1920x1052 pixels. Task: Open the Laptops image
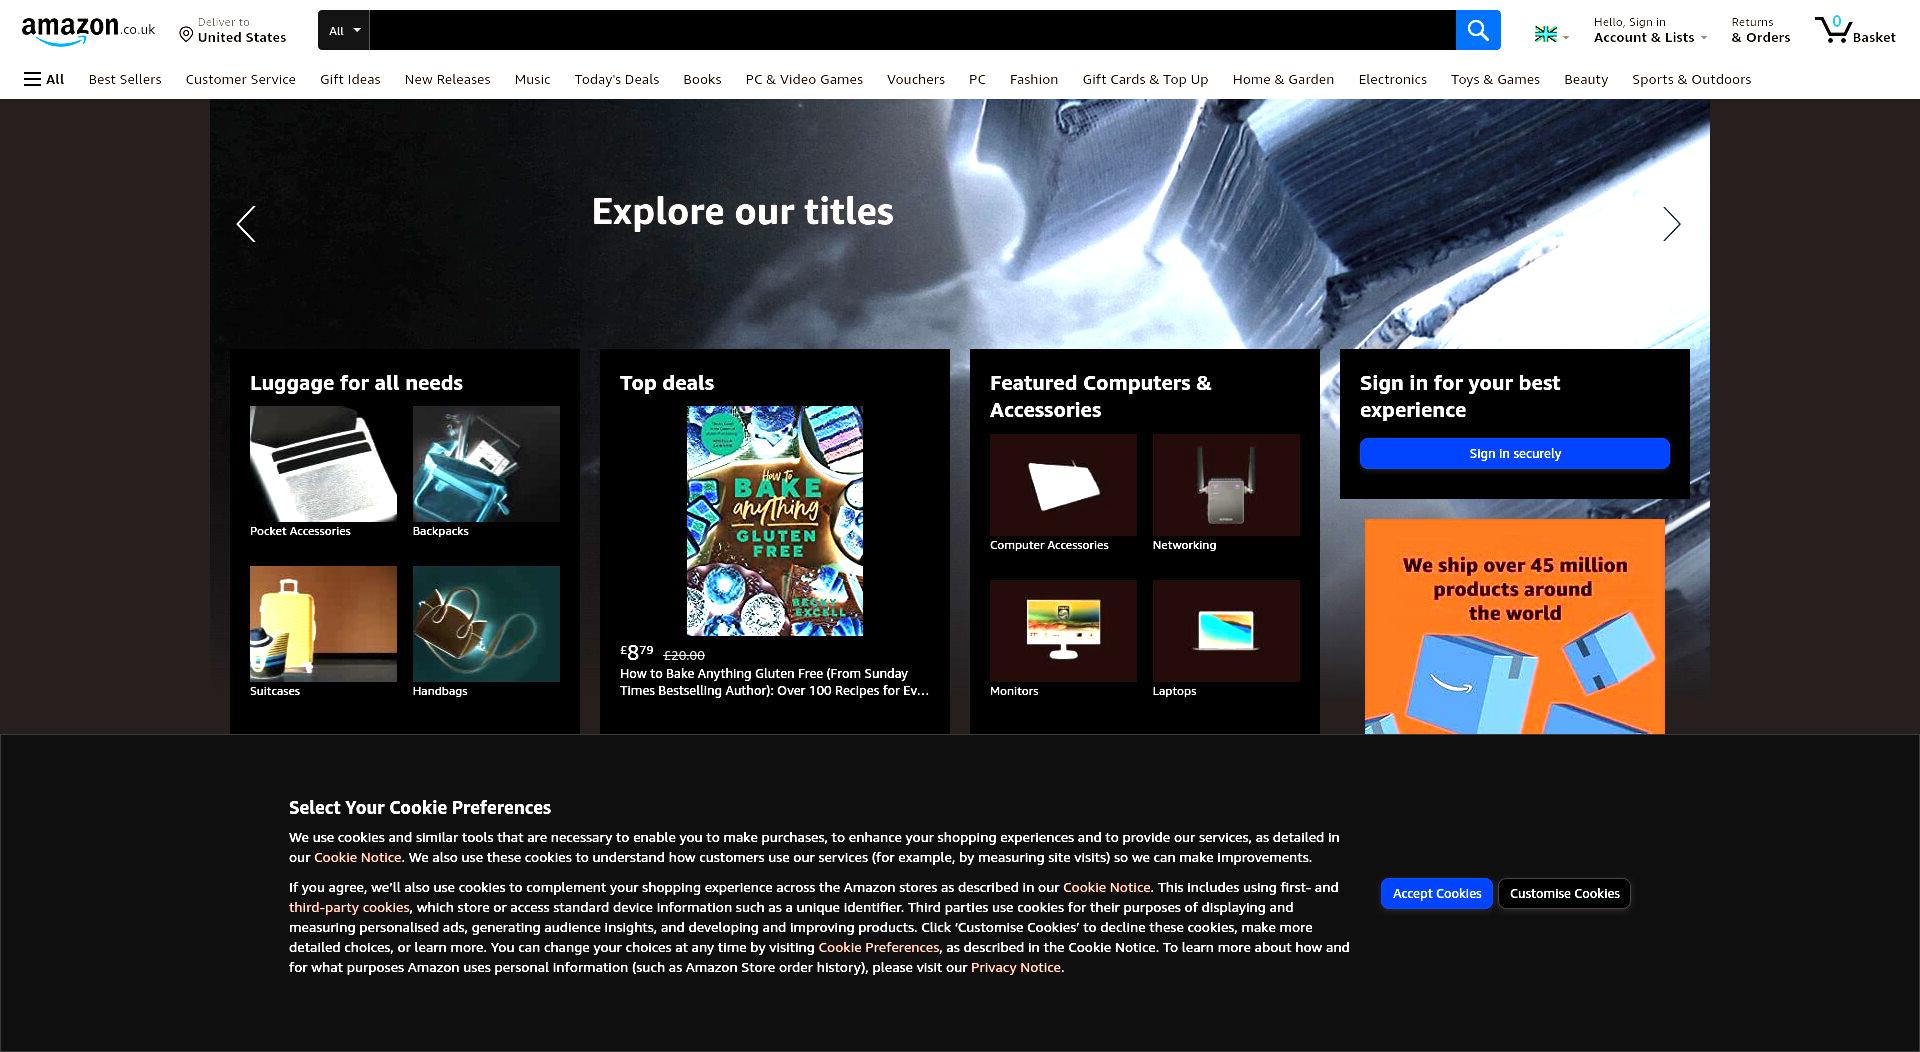1226,631
